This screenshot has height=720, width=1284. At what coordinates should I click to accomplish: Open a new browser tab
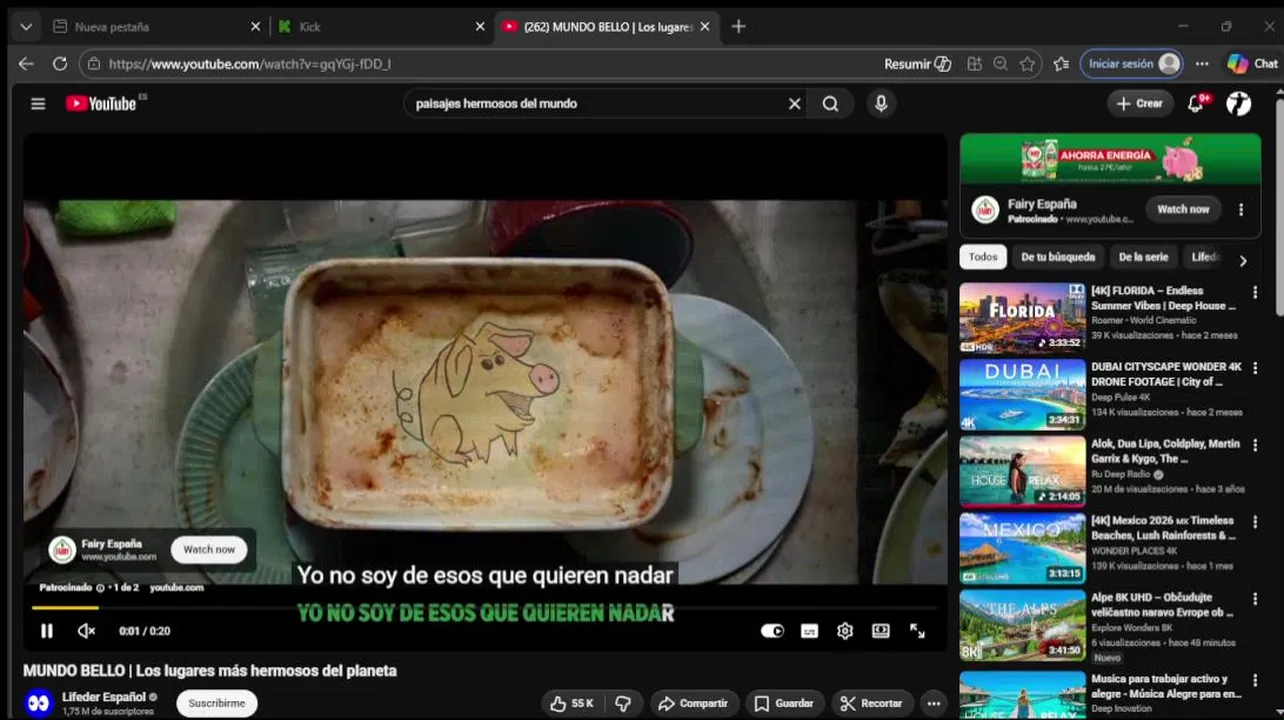click(738, 27)
